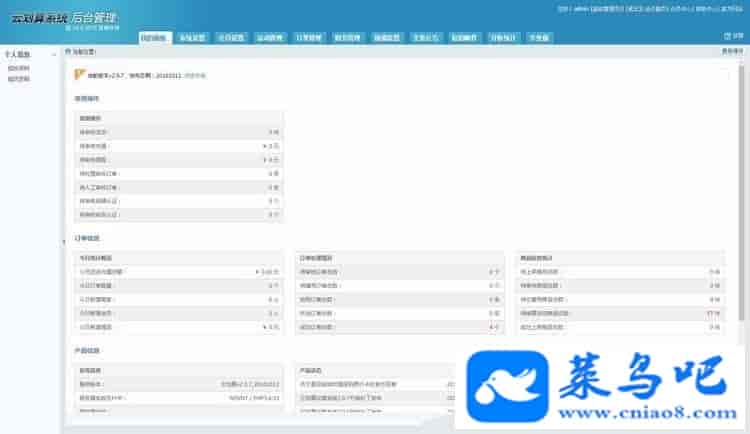The width and height of the screenshot is (750, 434).
Task: Click the vertical scrollbar of the main panel
Action: click(x=741, y=192)
